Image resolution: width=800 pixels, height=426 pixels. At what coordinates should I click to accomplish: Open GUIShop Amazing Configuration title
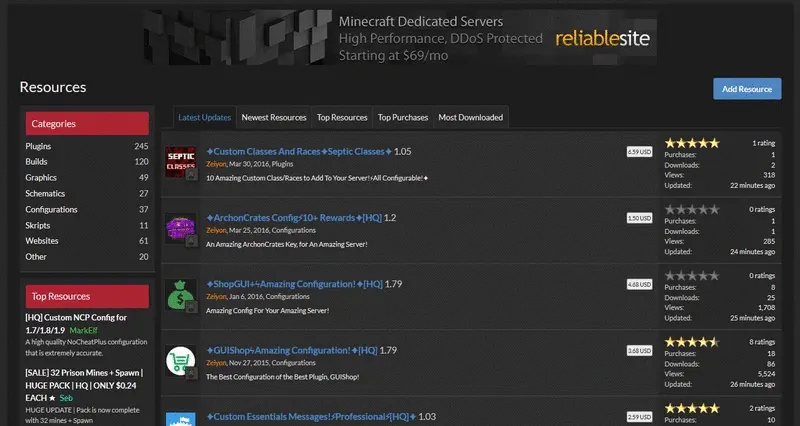click(x=292, y=350)
